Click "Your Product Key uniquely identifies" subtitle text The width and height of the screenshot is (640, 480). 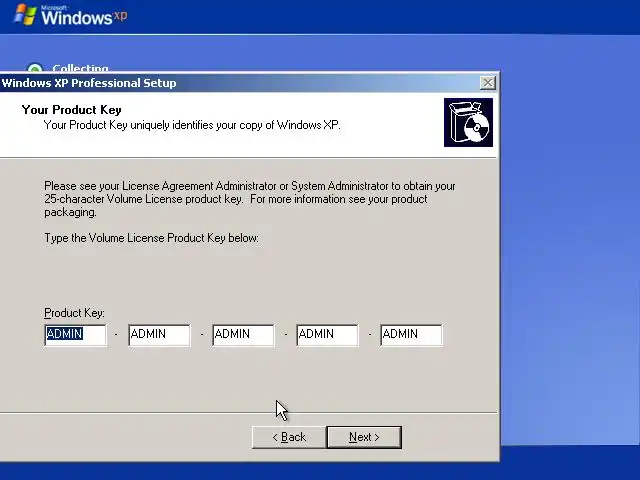[x=192, y=125]
